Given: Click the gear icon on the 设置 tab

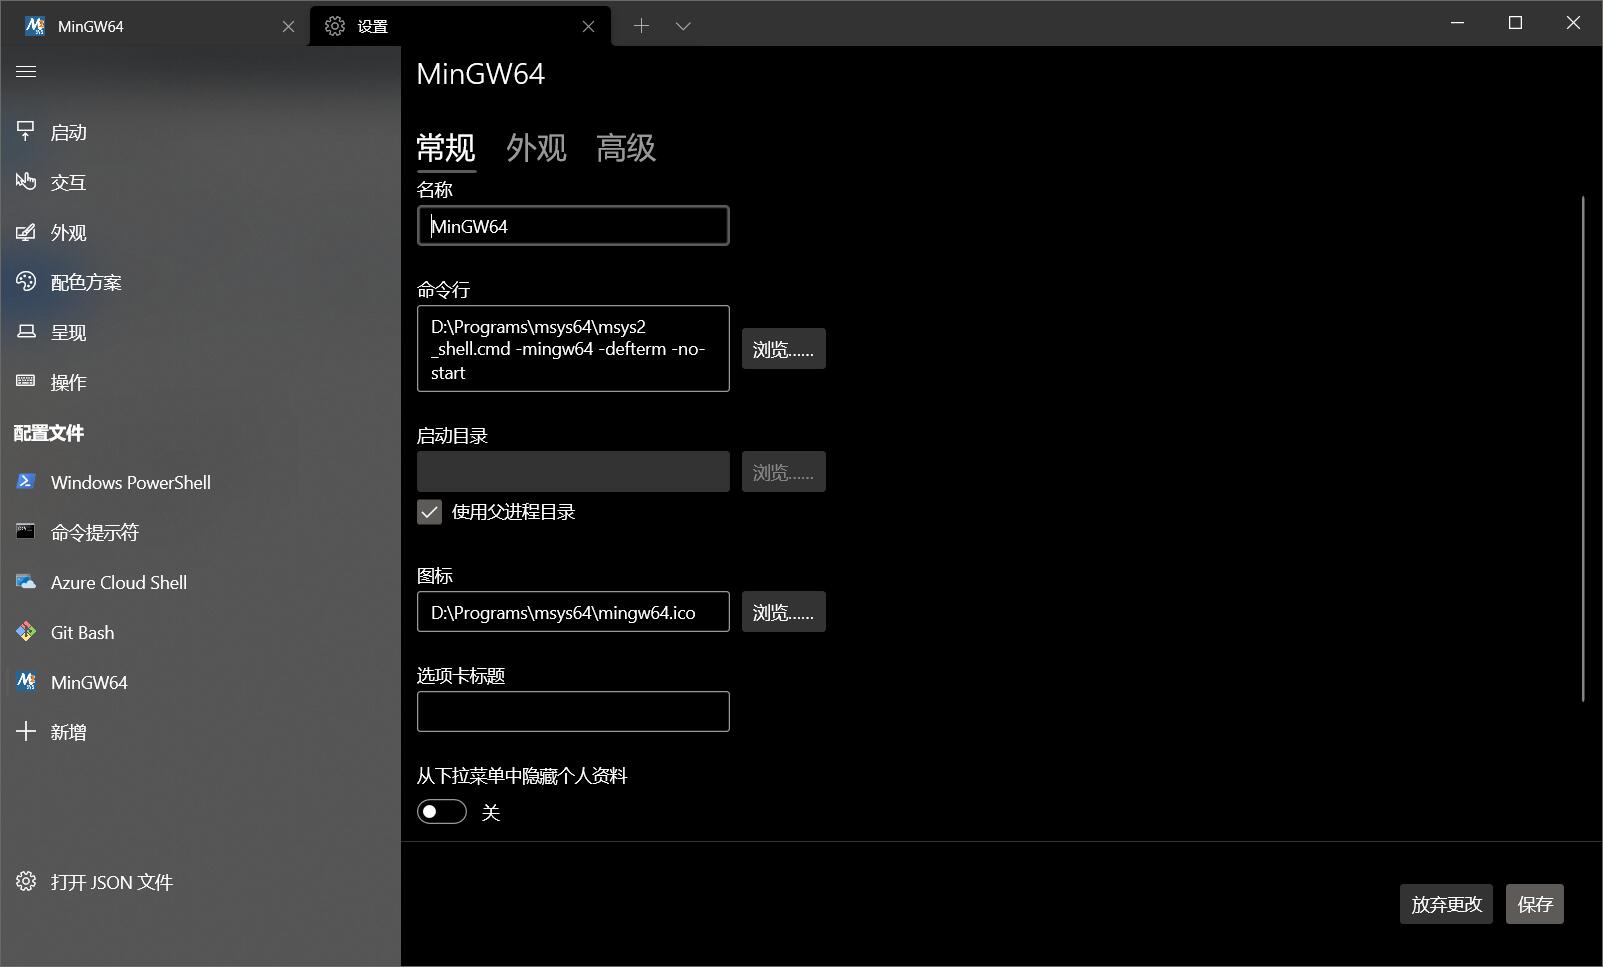Looking at the screenshot, I should pos(335,26).
